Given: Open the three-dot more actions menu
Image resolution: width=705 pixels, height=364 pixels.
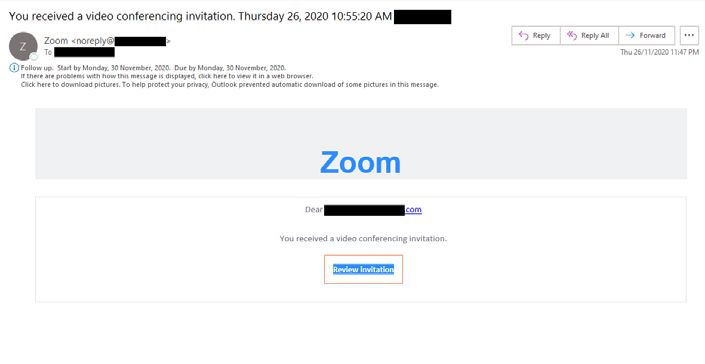Looking at the screenshot, I should tap(689, 36).
